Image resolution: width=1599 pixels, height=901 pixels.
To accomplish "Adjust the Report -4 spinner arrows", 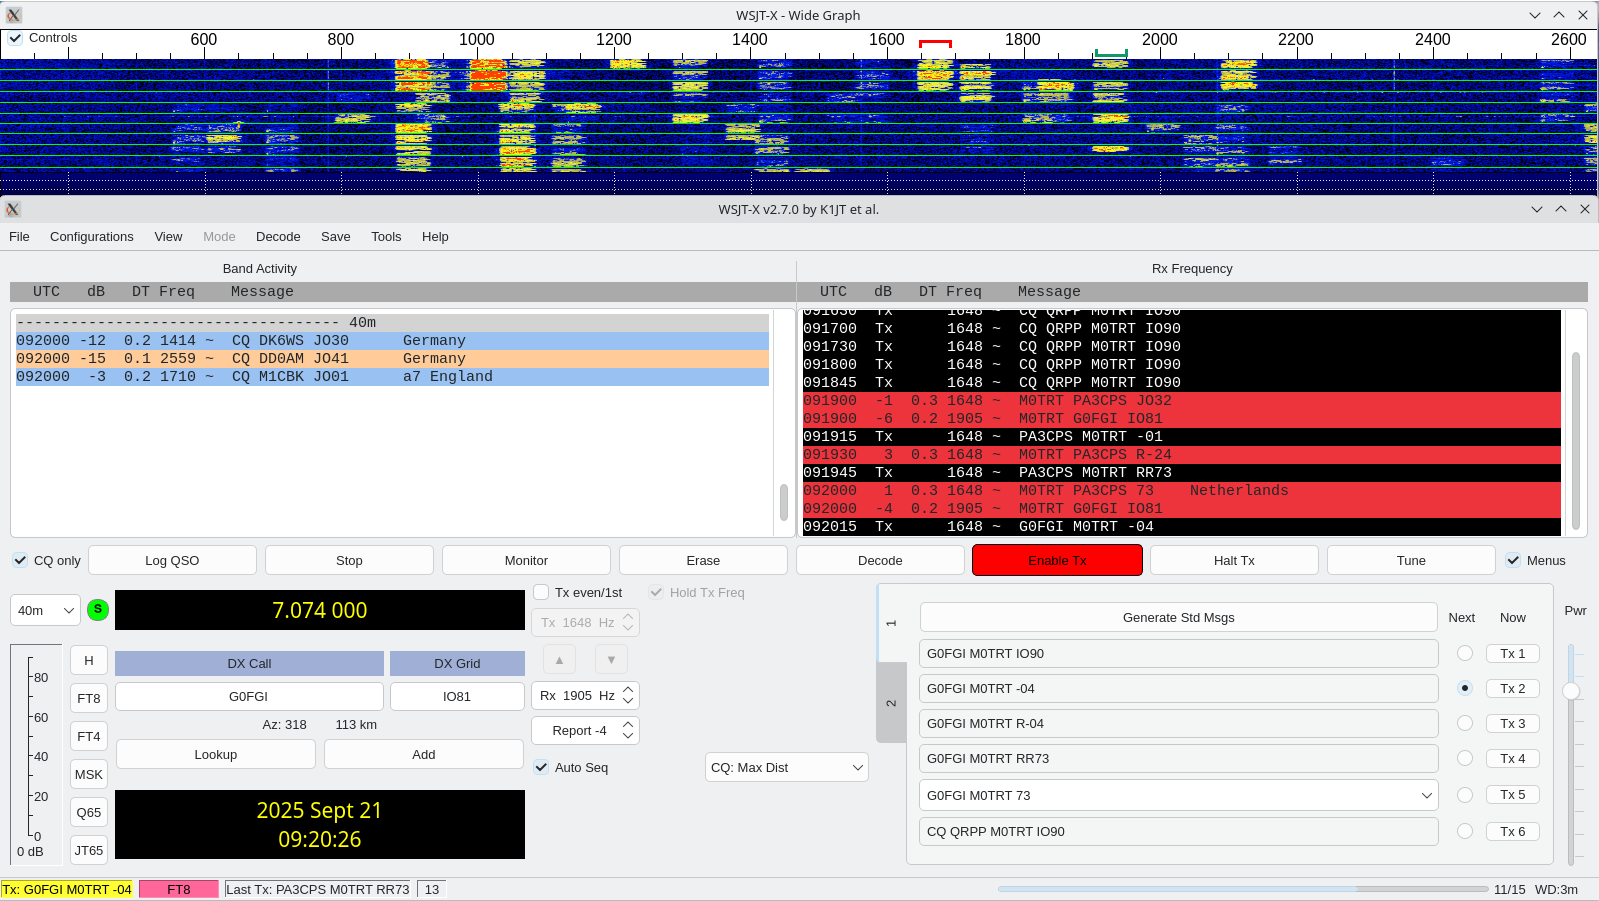I will click(628, 730).
